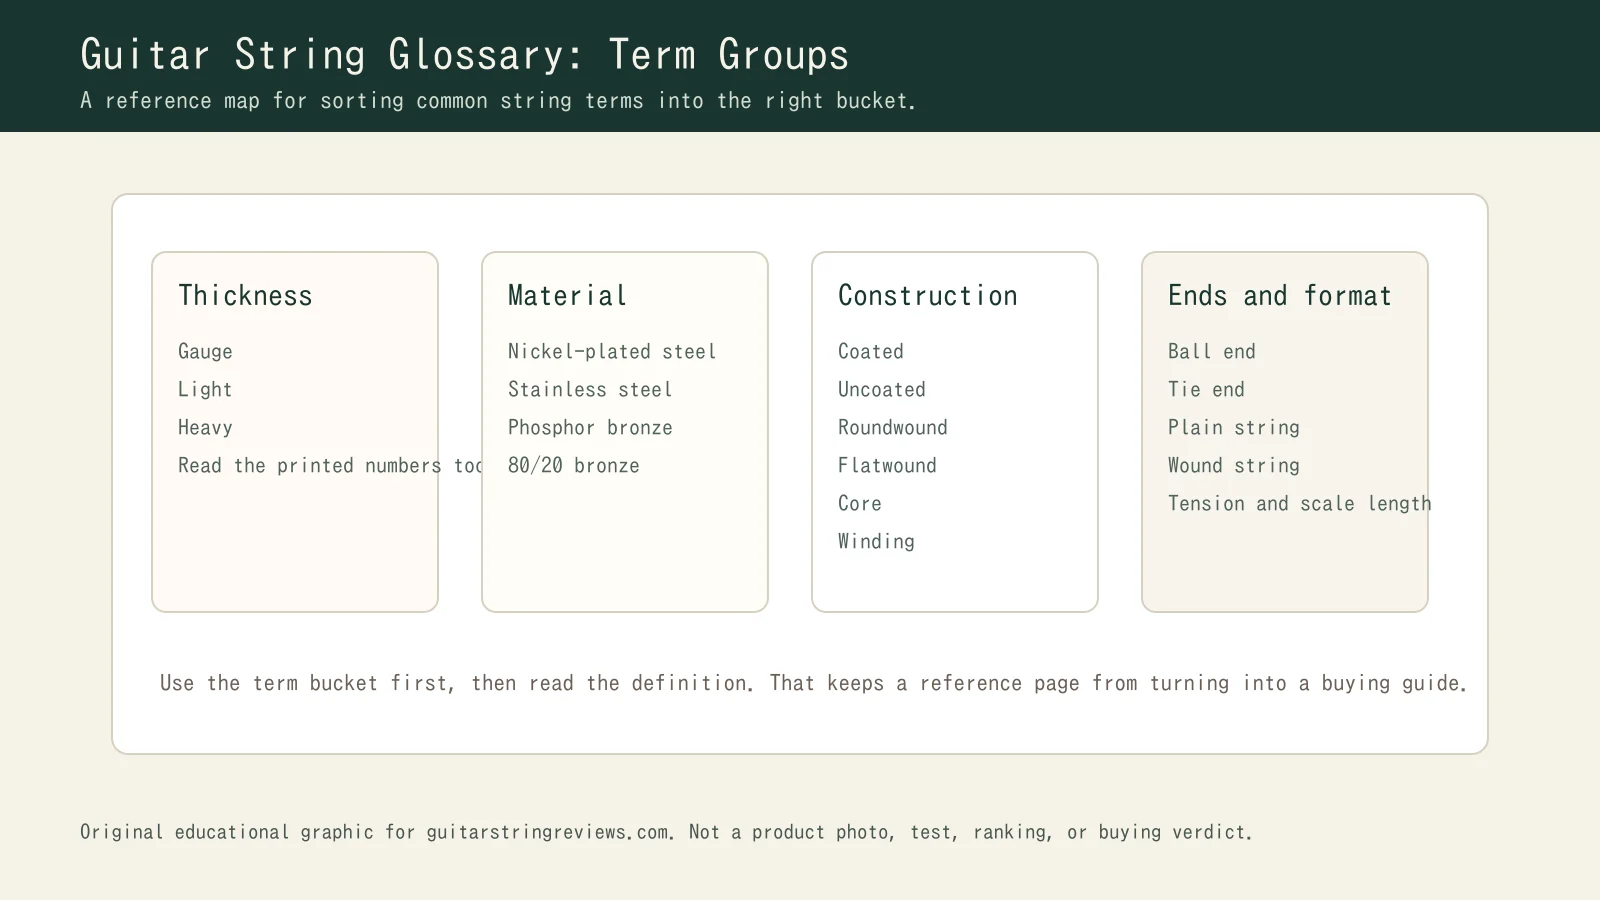
Task: Select the Flatwound entry
Action: [887, 465]
